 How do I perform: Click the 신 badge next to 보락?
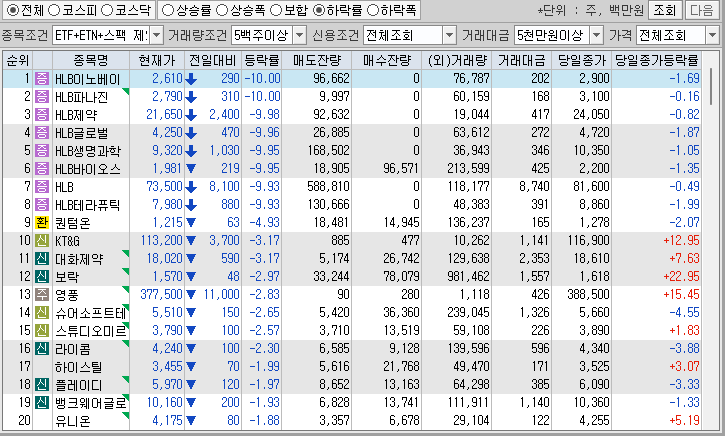[x=42, y=277]
